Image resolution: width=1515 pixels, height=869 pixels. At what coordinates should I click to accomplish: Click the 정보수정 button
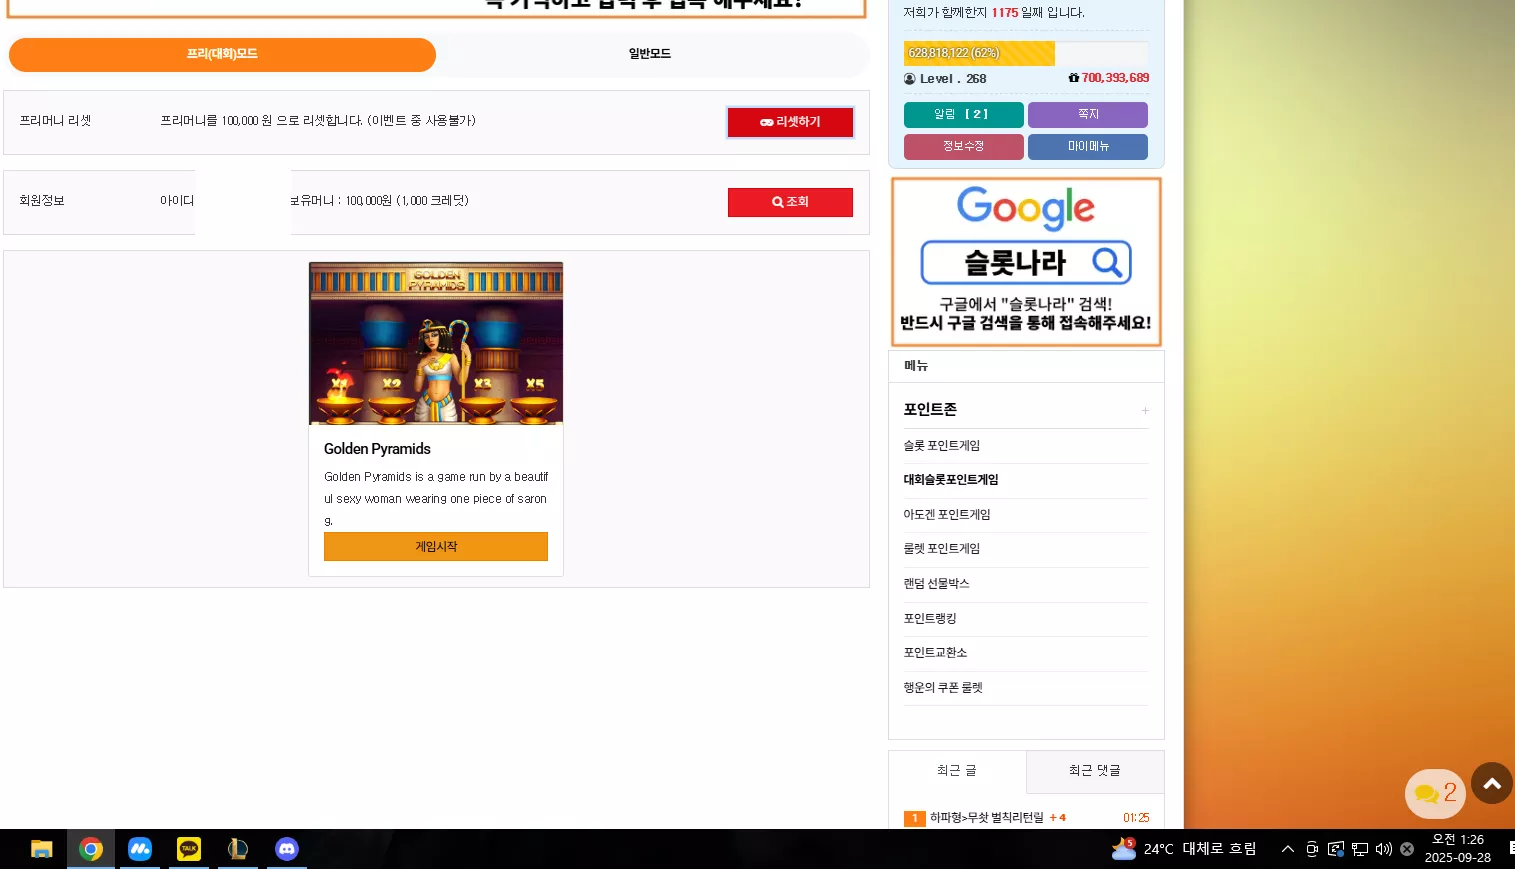pyautogui.click(x=964, y=147)
